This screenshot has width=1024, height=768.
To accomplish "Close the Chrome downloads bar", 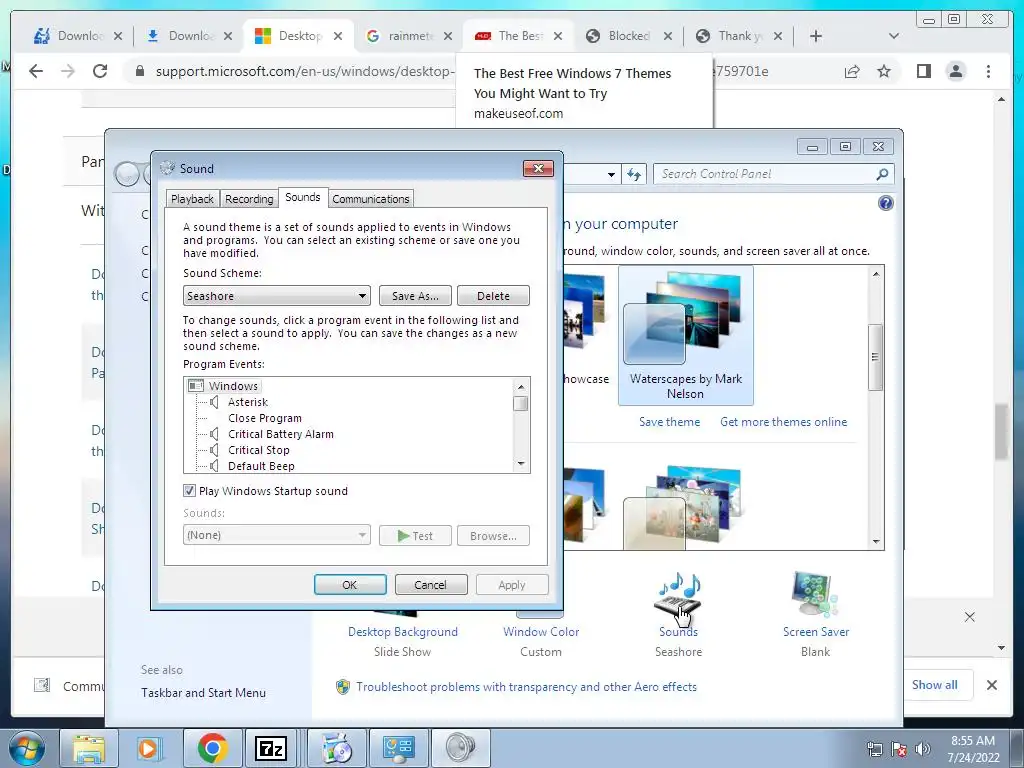I will click(992, 685).
